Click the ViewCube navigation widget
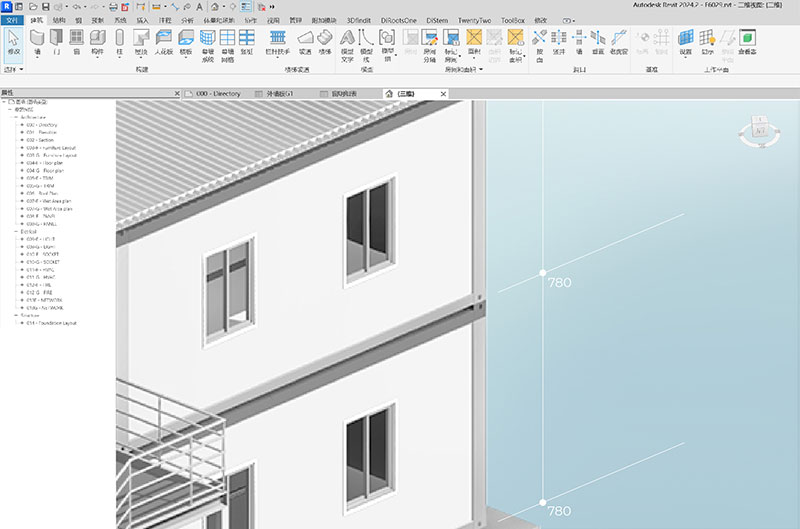 pos(759,129)
